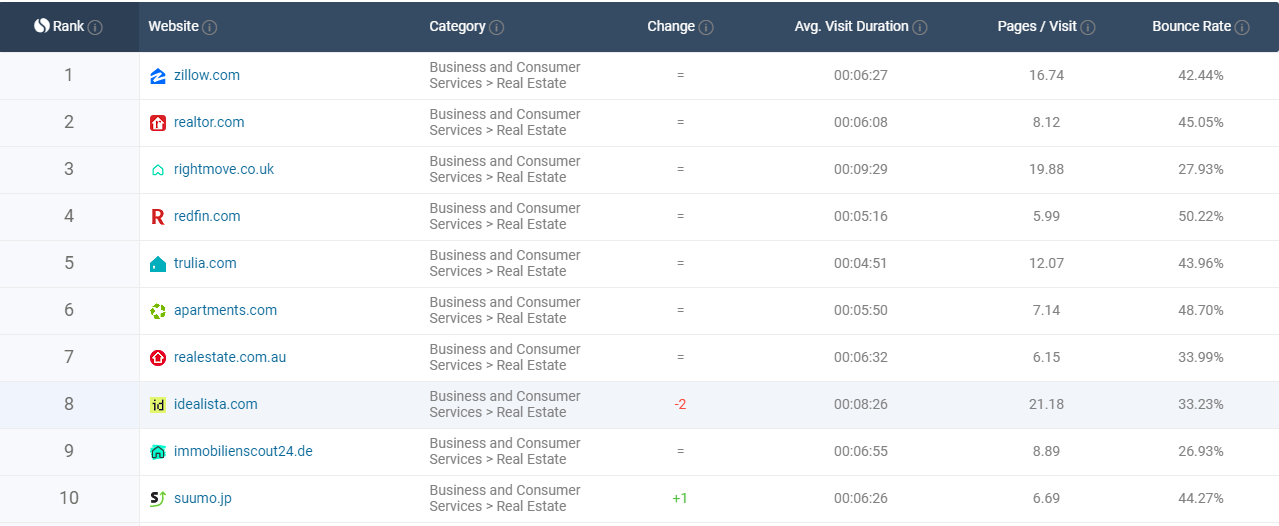Open info icon beside Pages / Visit

point(1088,27)
